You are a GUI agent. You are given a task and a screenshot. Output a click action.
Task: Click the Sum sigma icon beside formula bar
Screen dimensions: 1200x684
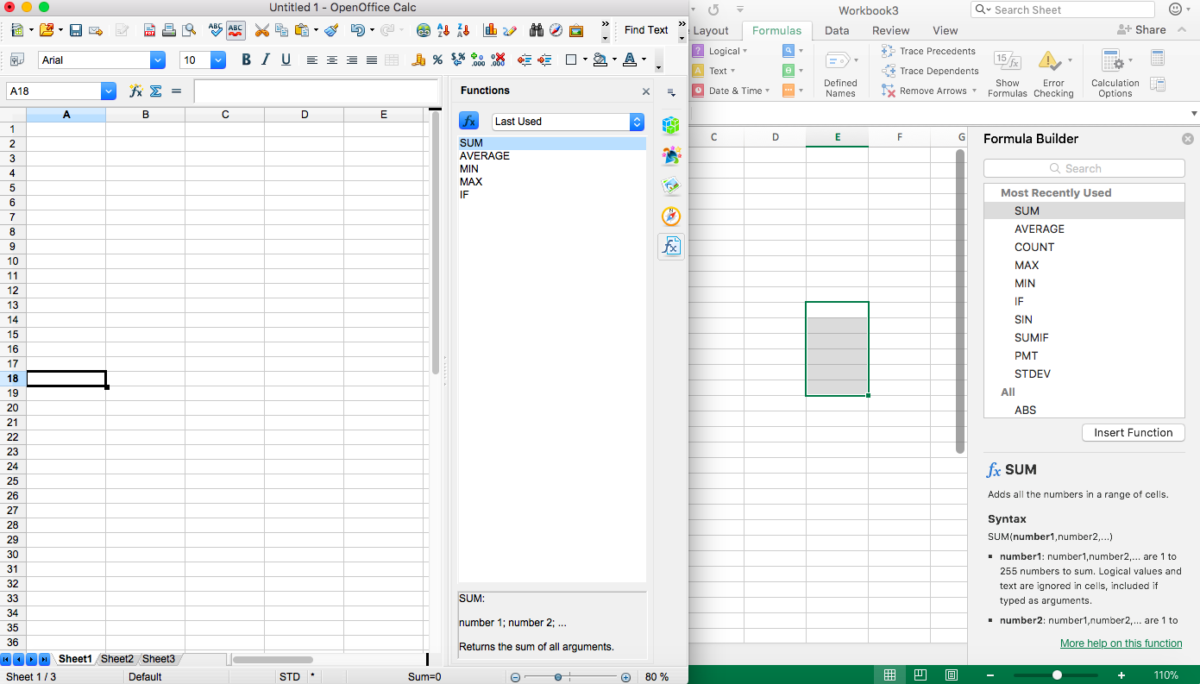tap(155, 91)
